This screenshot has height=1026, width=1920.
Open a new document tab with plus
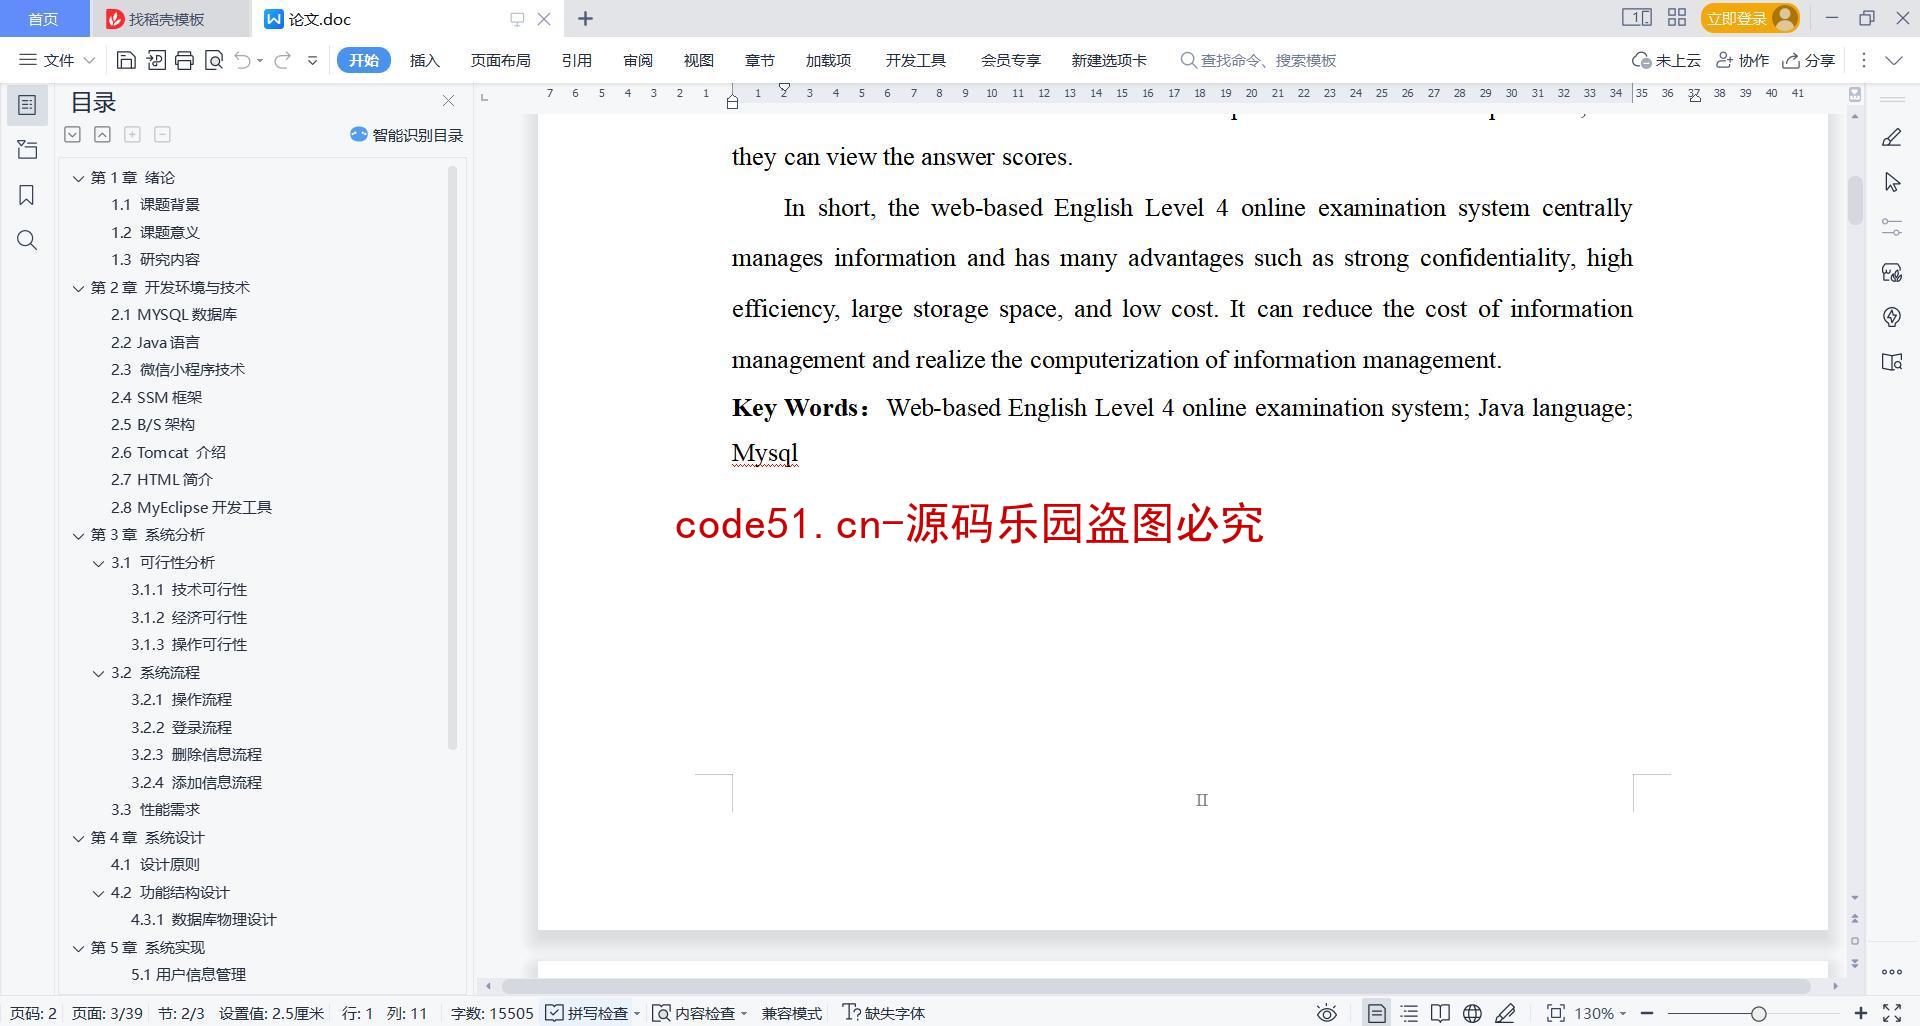click(x=586, y=18)
